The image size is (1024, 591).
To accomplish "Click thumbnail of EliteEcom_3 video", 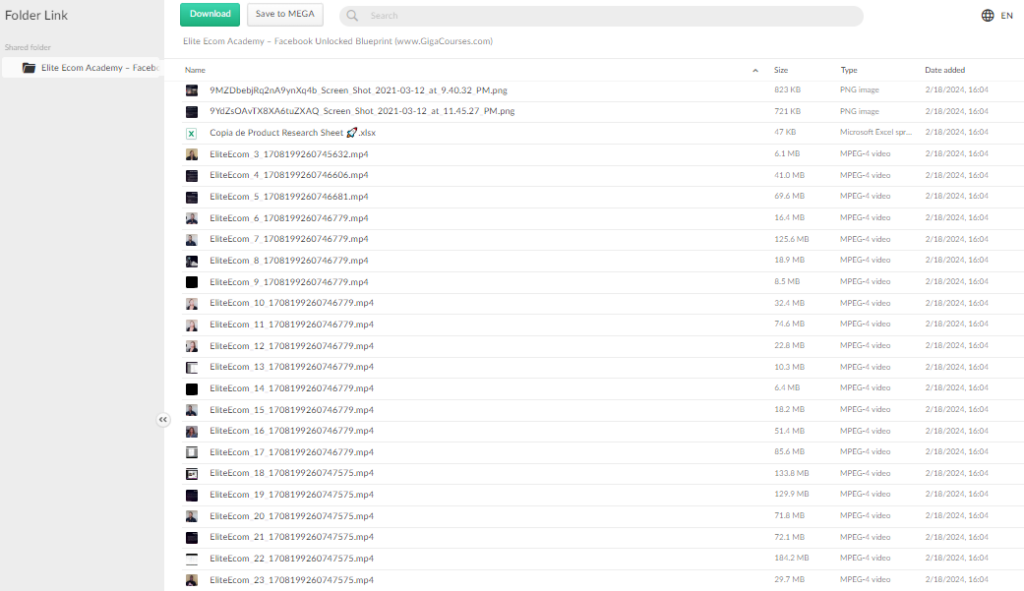I will (191, 154).
